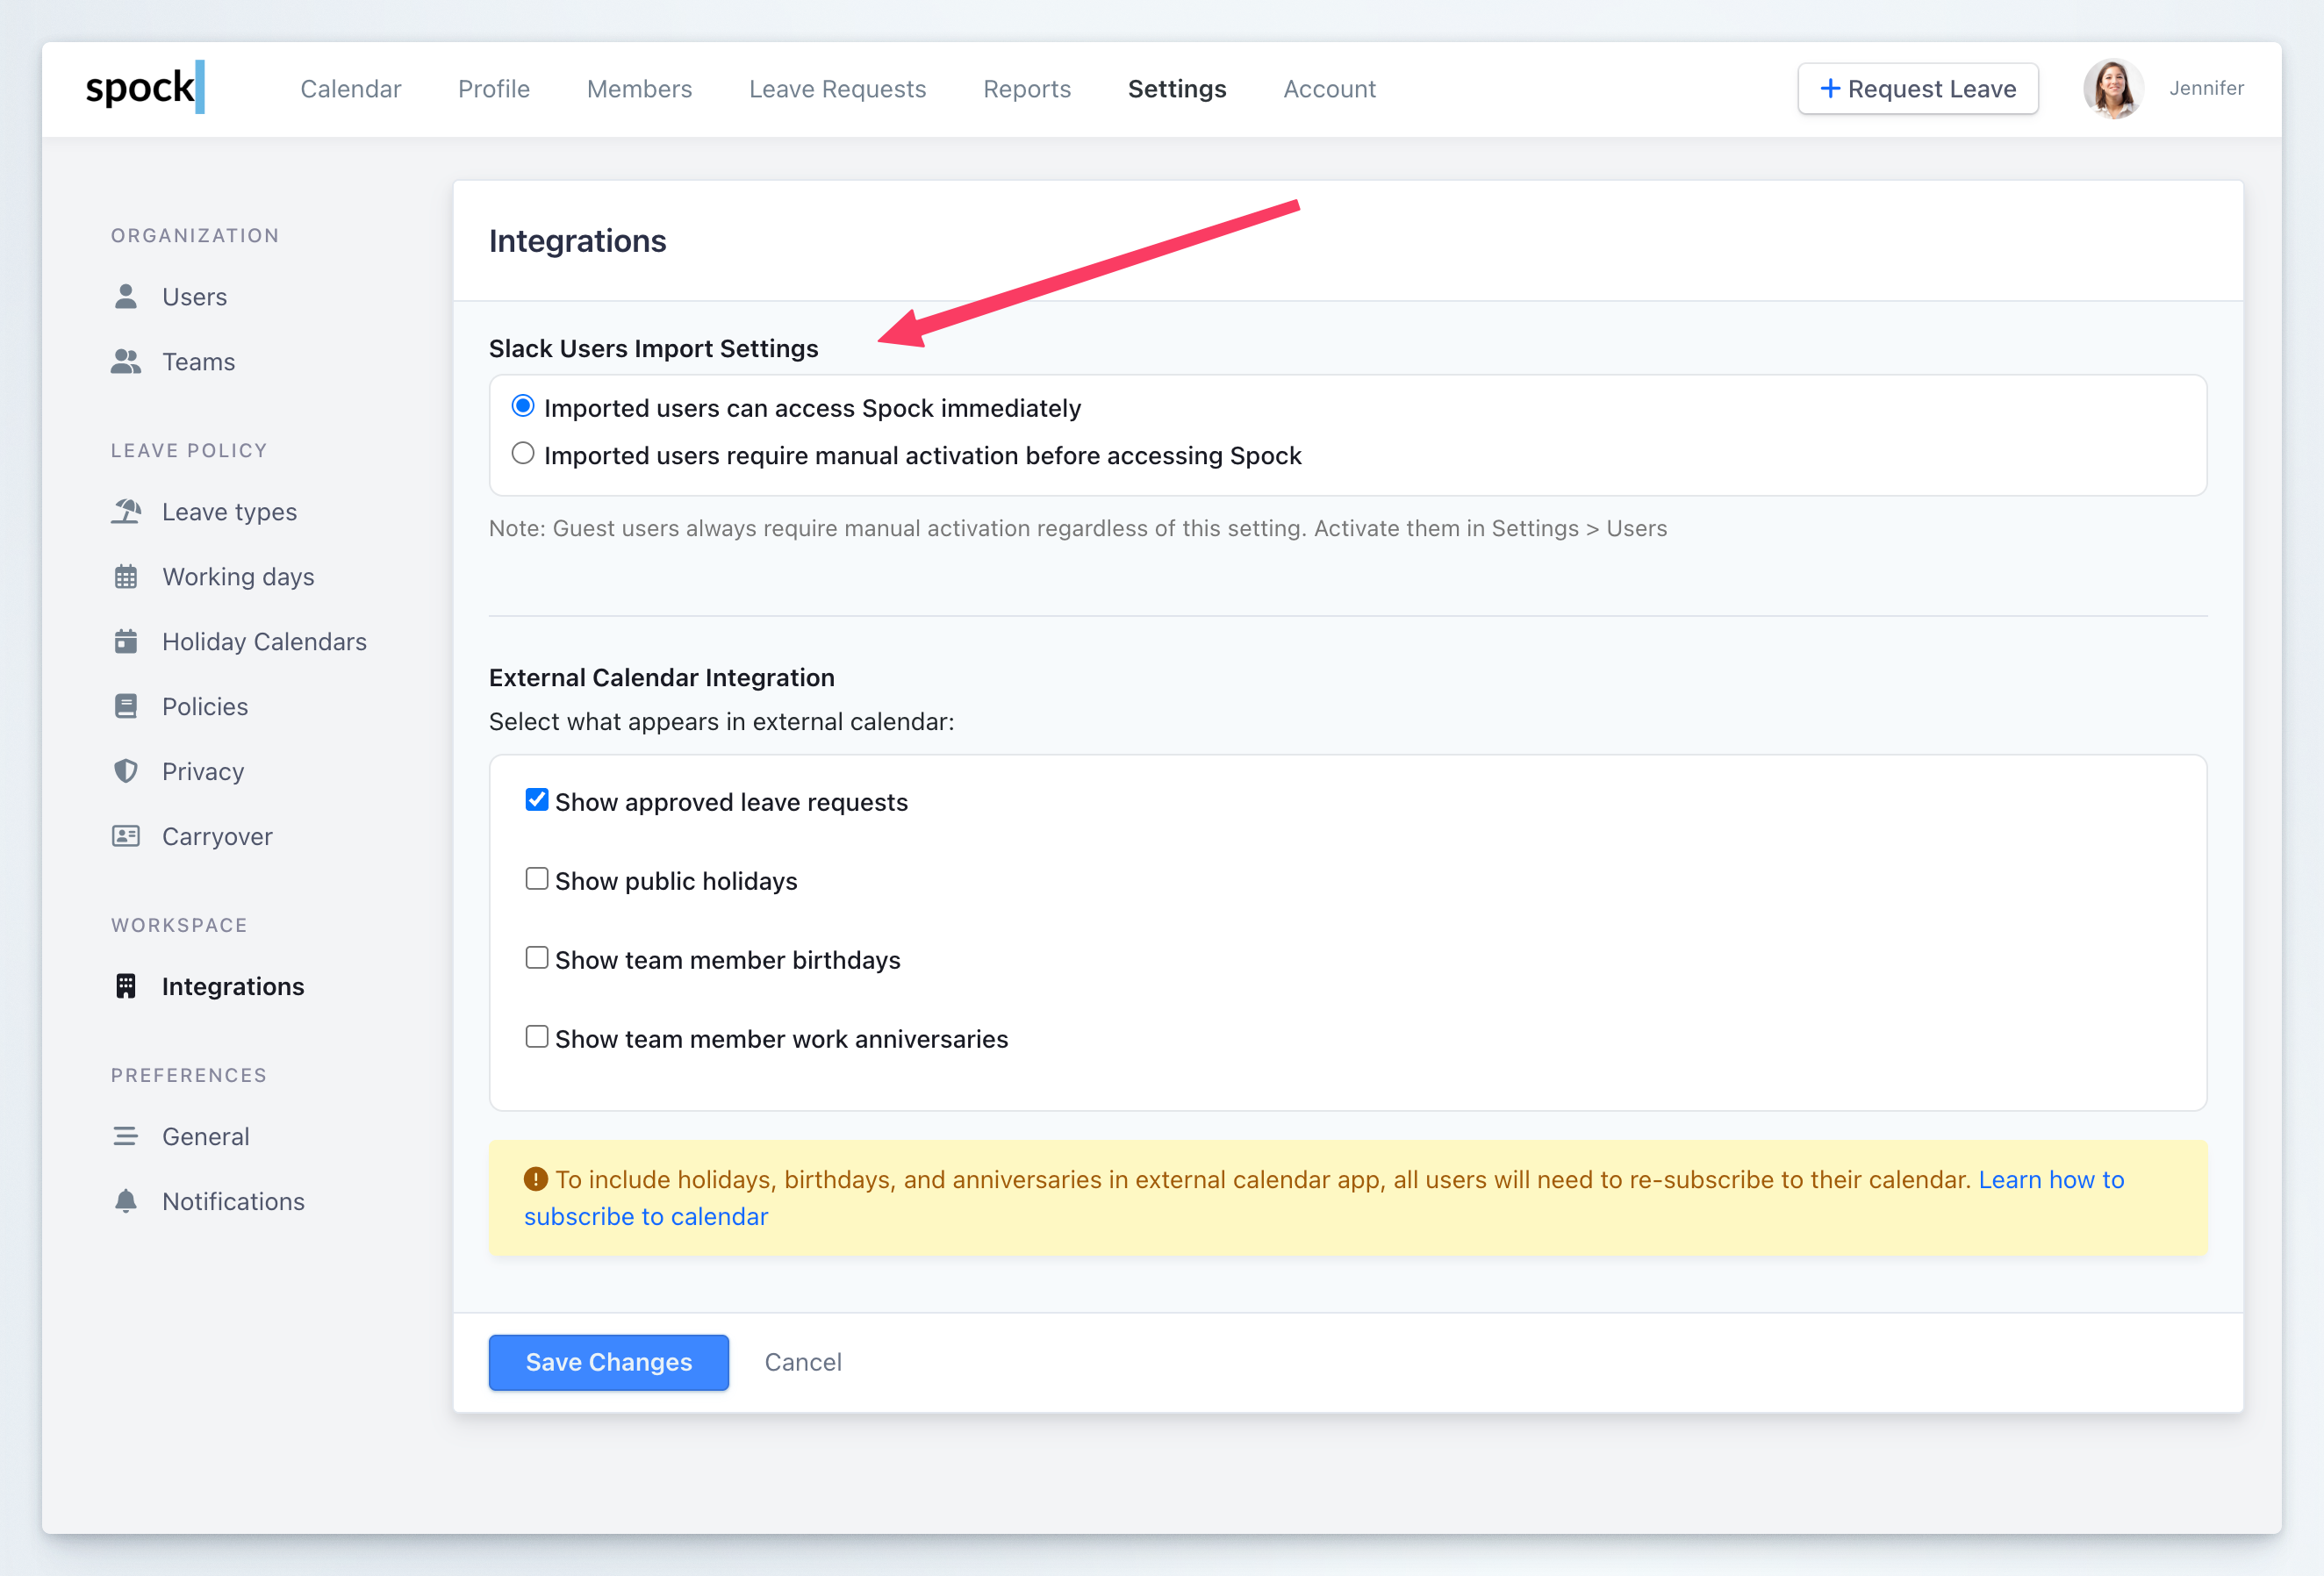2324x1576 pixels.
Task: Open Learn how to subscribe link
Action: pos(2050,1180)
